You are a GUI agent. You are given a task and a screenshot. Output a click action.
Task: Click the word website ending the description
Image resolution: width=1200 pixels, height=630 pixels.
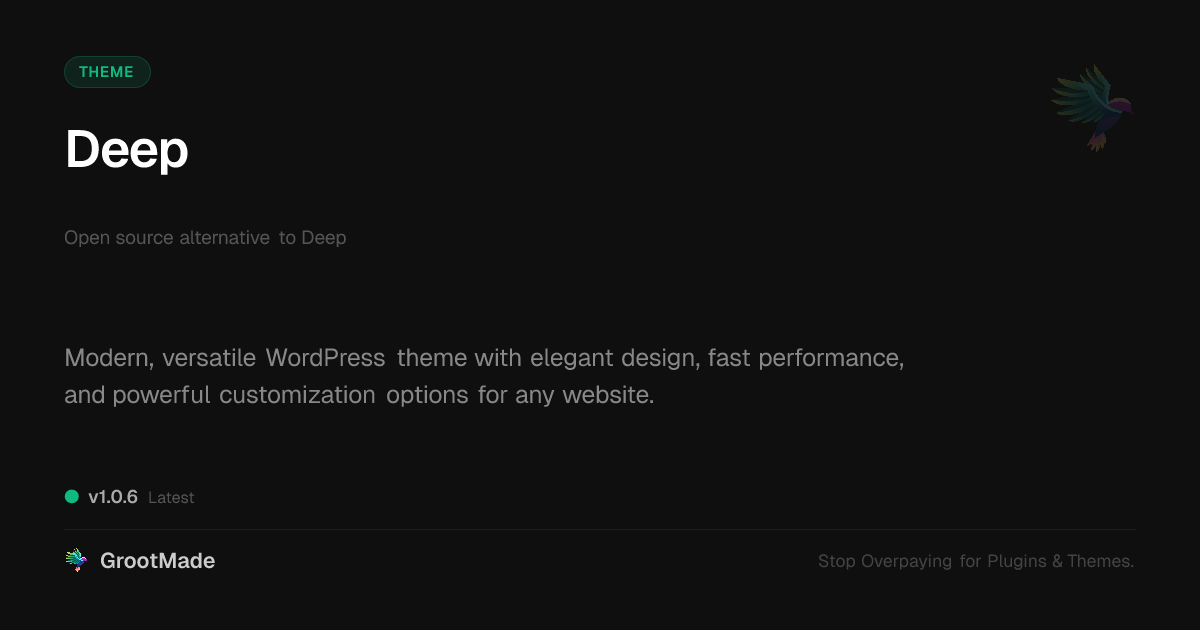click(607, 395)
